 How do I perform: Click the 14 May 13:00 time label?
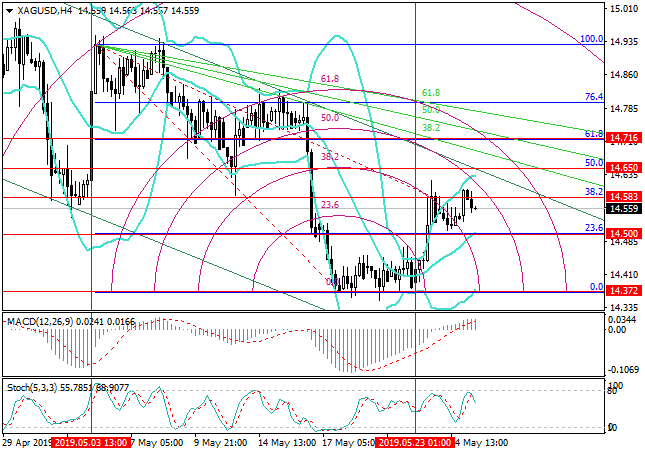click(x=288, y=442)
